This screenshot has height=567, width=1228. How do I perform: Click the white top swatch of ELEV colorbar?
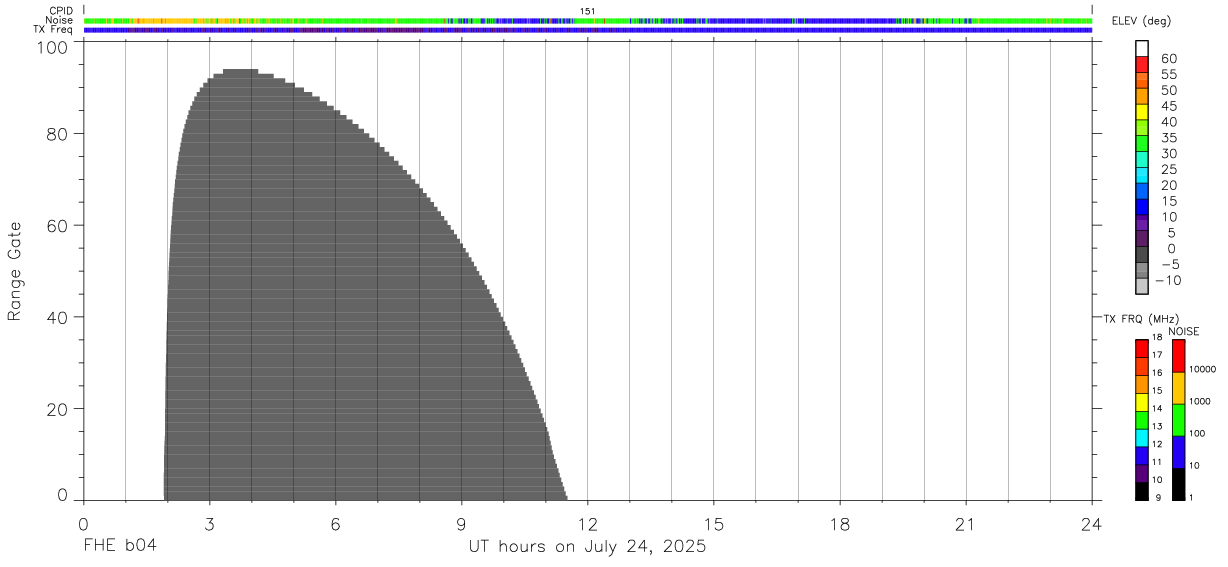1142,49
